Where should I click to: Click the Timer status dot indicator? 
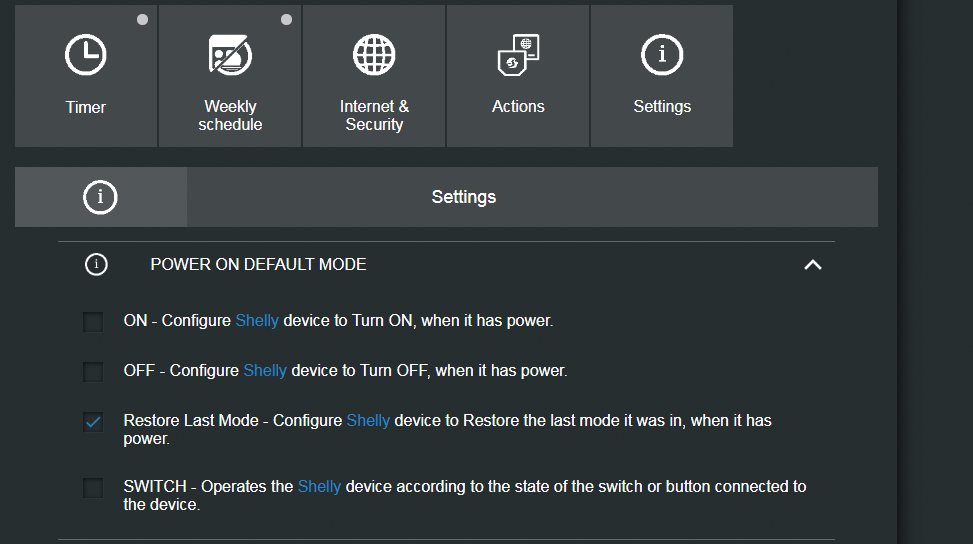(x=142, y=20)
